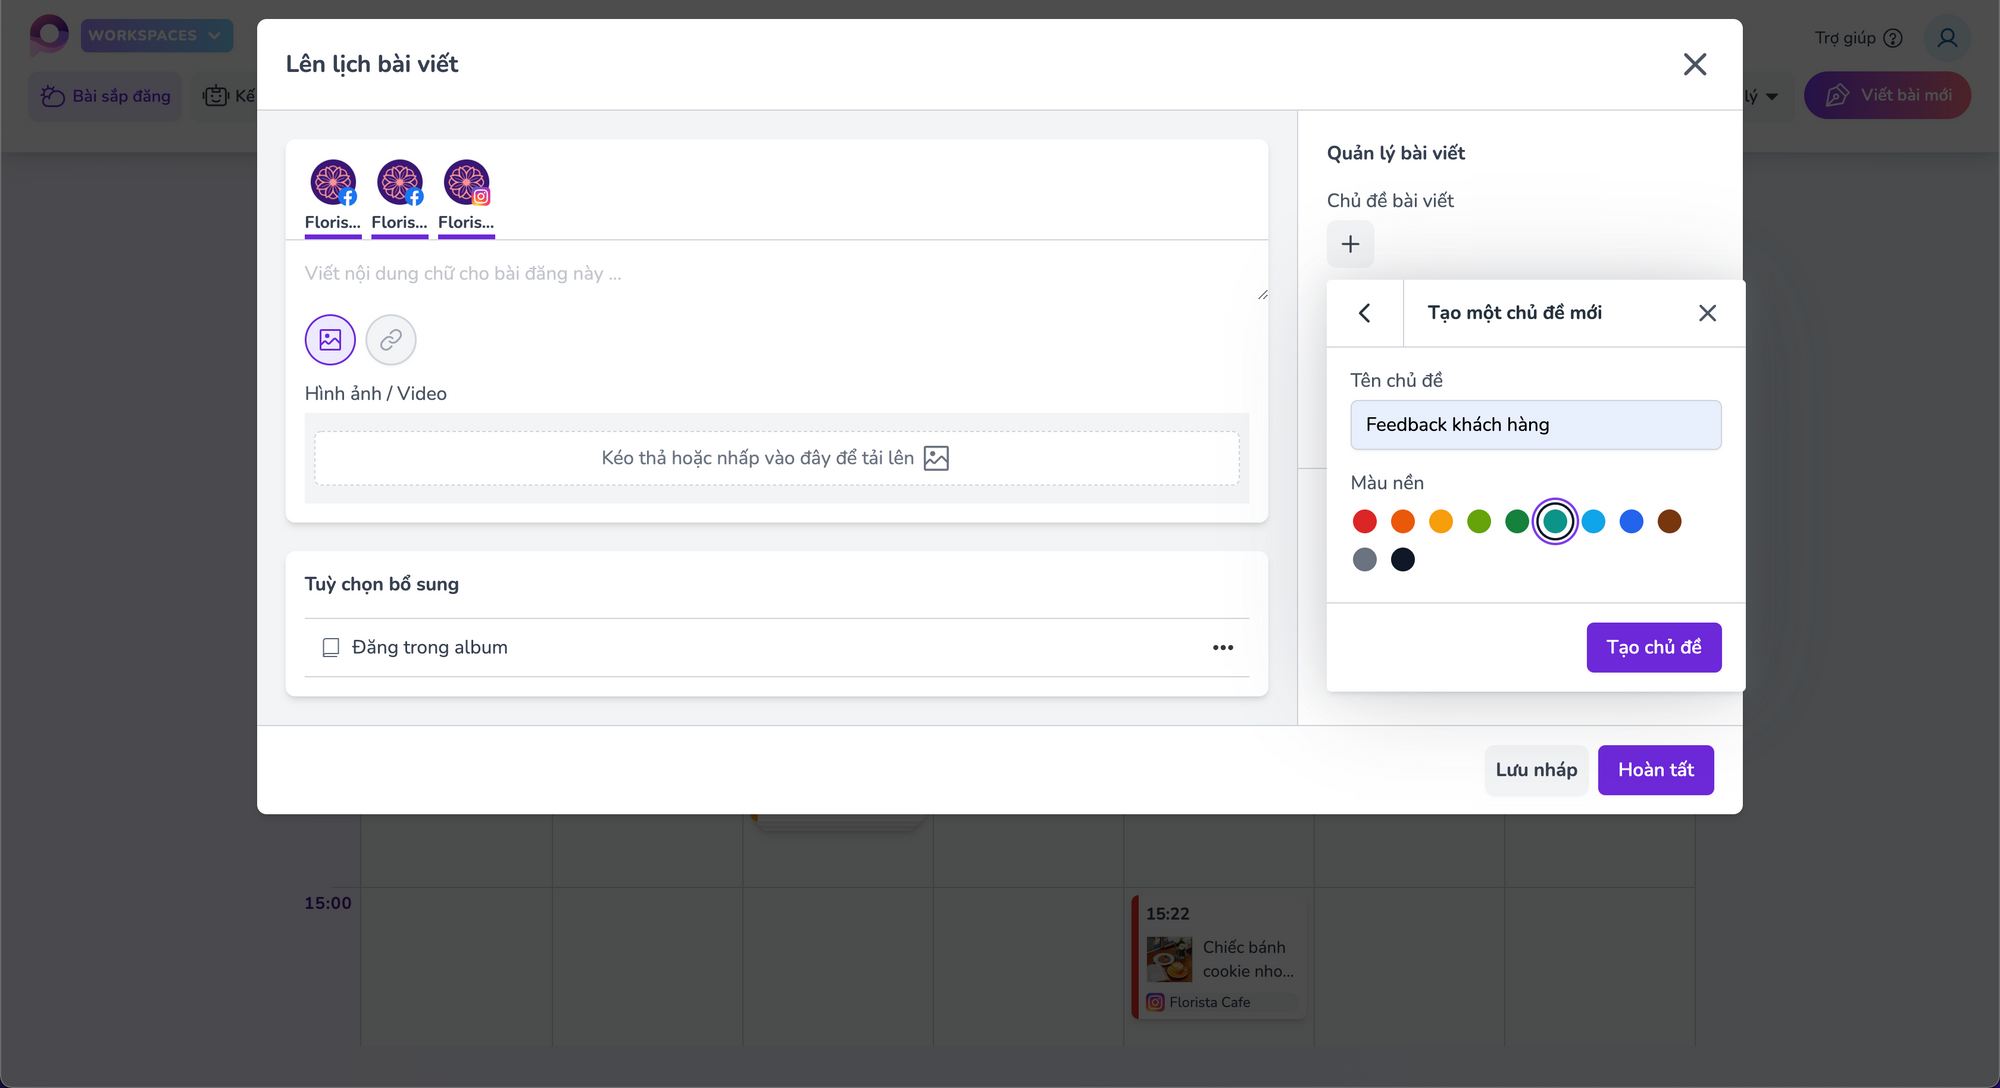
Task: Click the app logo in top left
Action: coord(49,35)
